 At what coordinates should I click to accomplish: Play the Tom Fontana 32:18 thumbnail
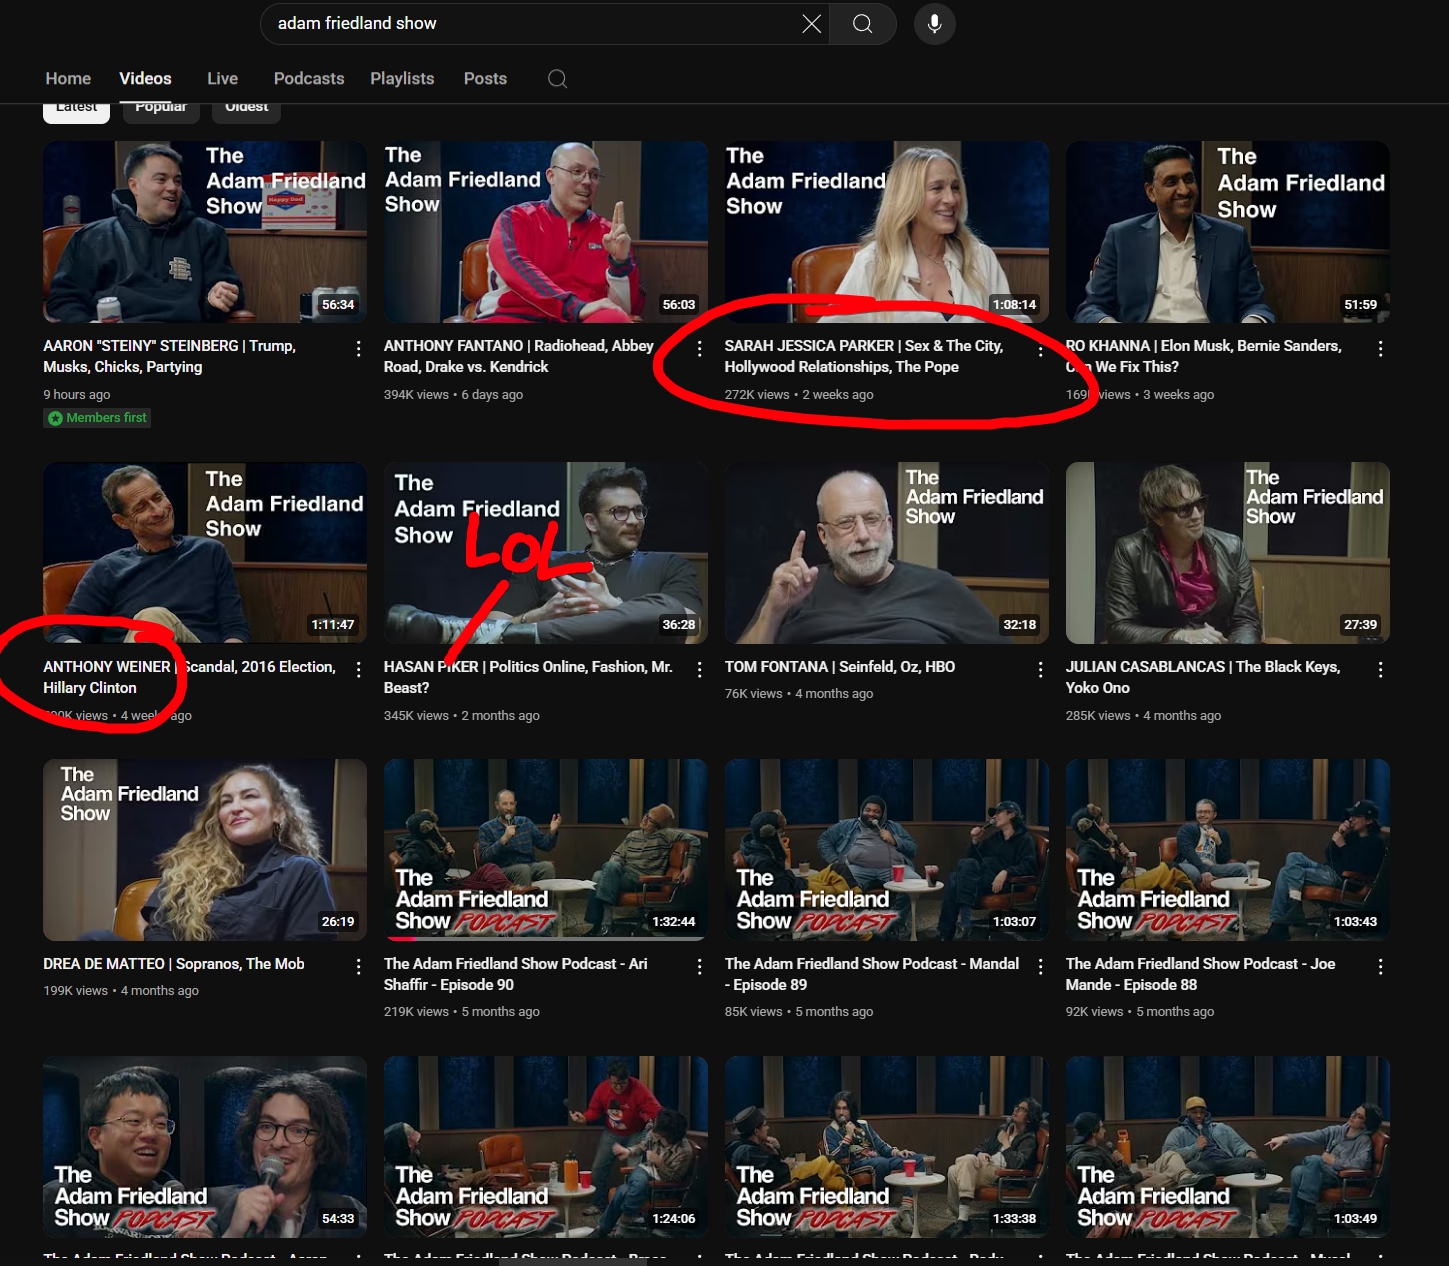(x=887, y=552)
